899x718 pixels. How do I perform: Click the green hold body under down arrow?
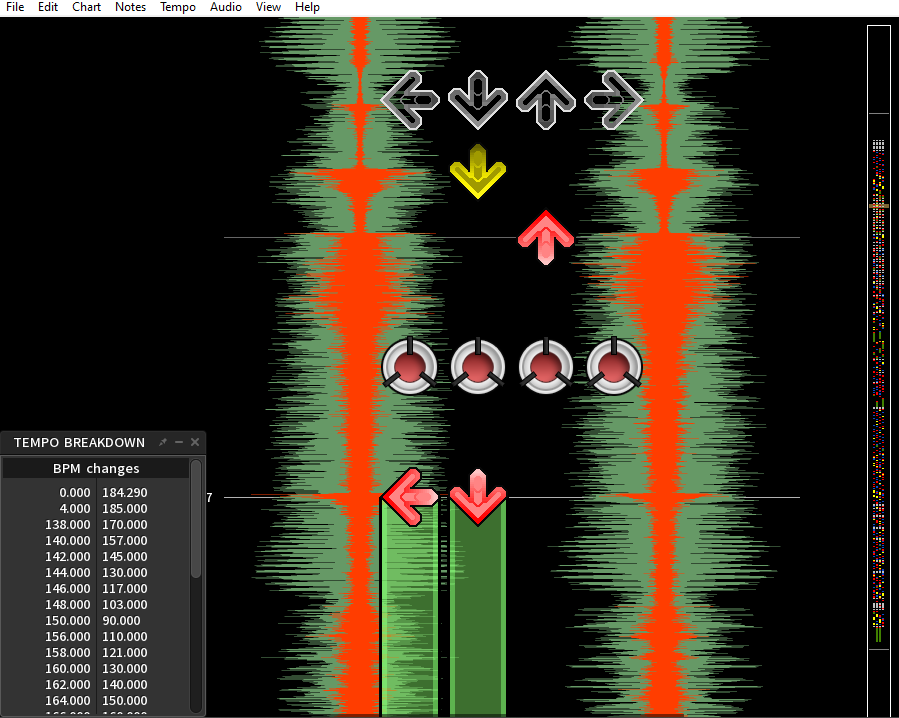[x=478, y=619]
